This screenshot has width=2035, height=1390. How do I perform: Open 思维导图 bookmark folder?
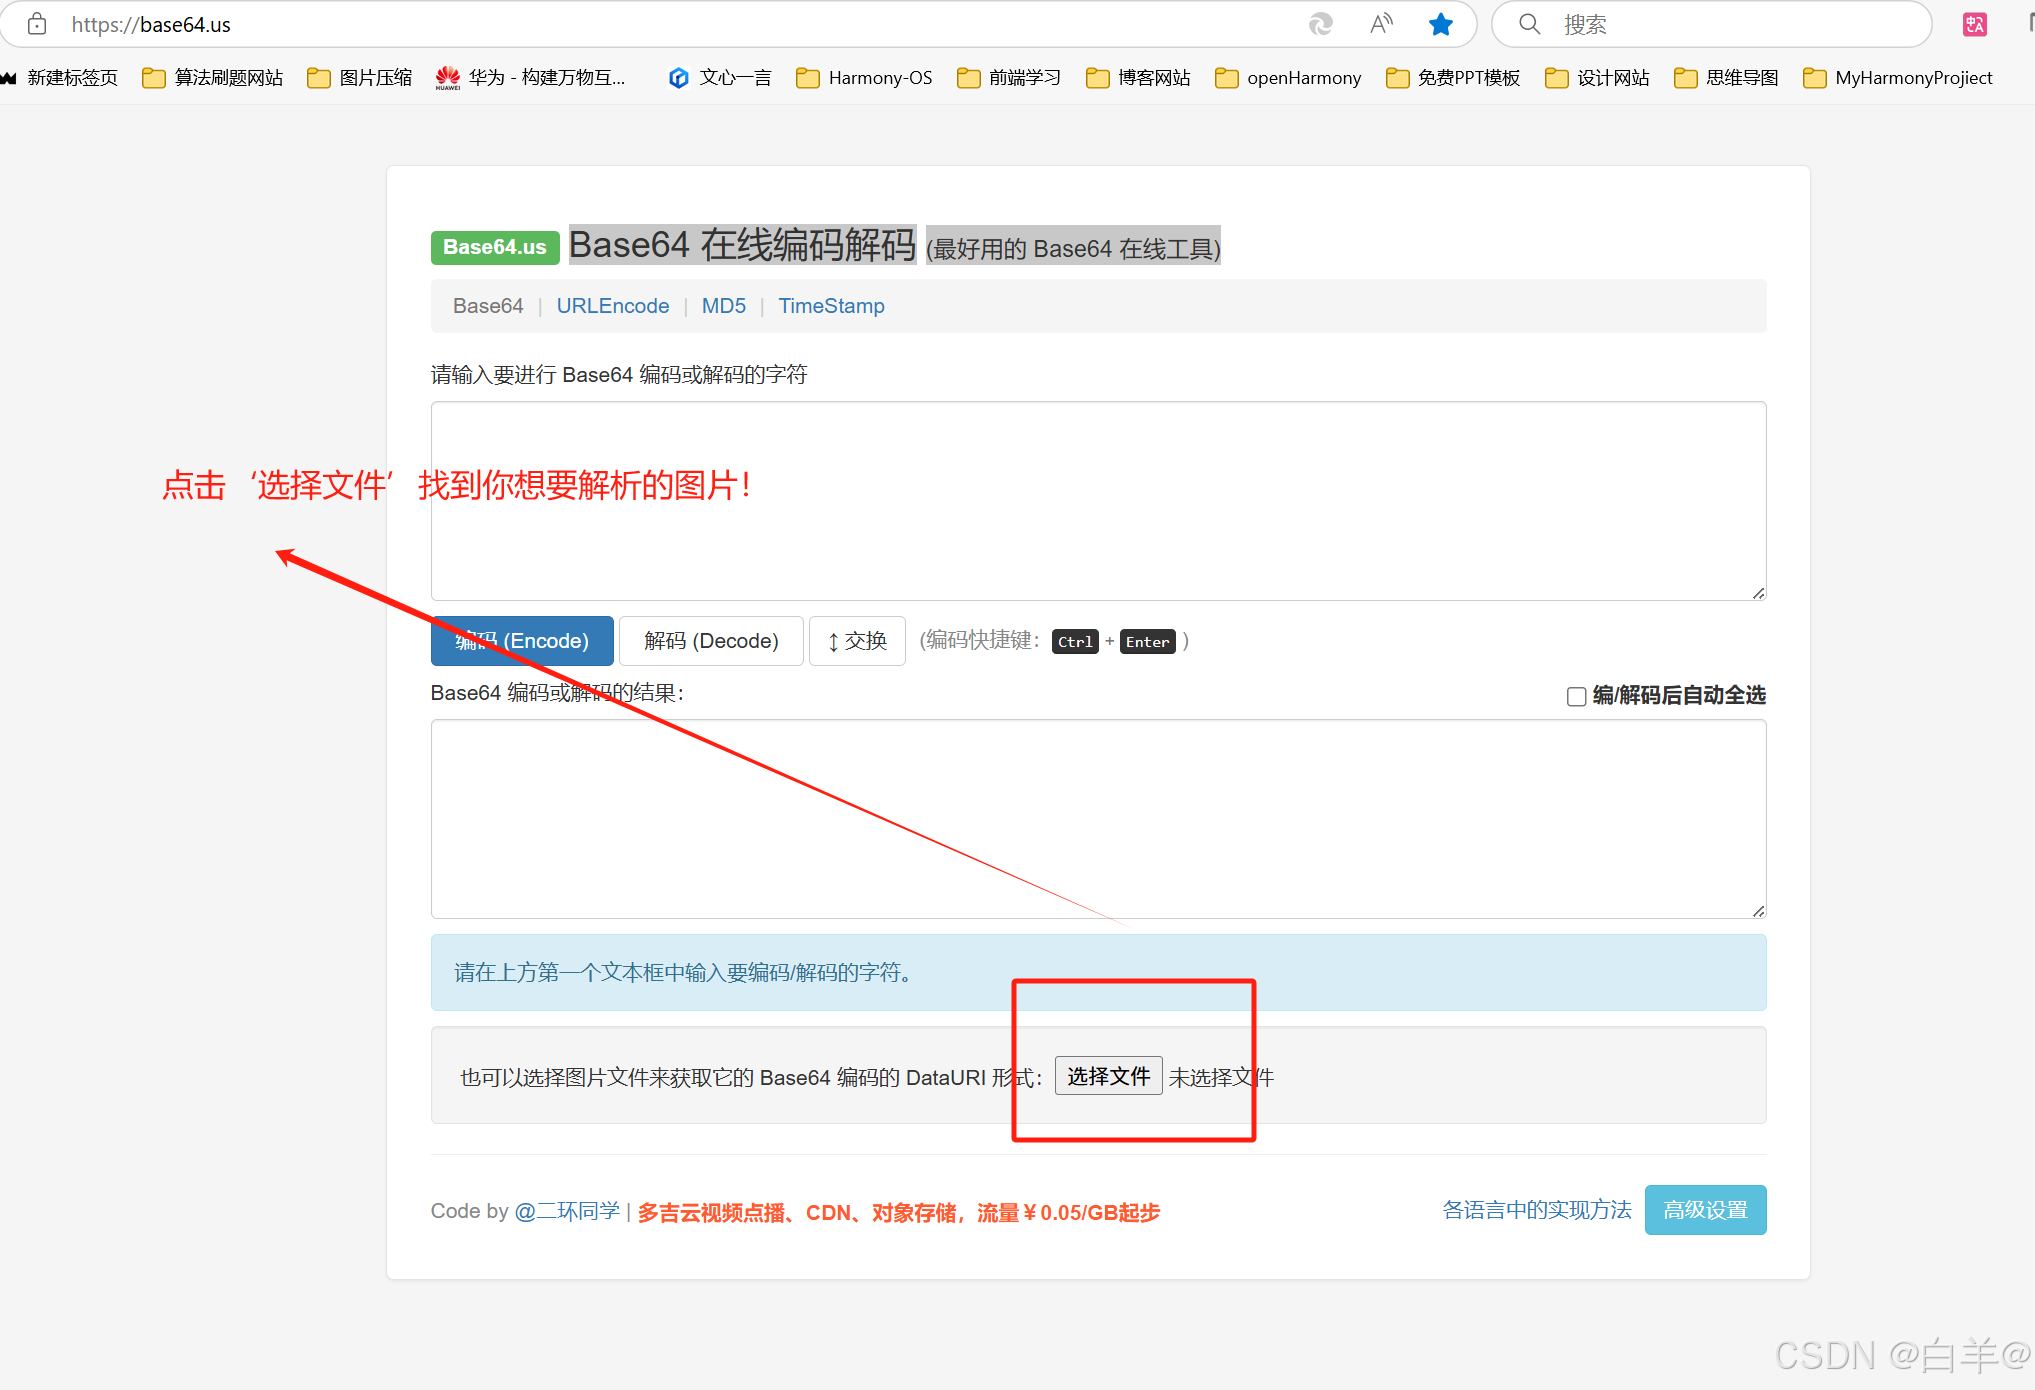pos(1726,78)
